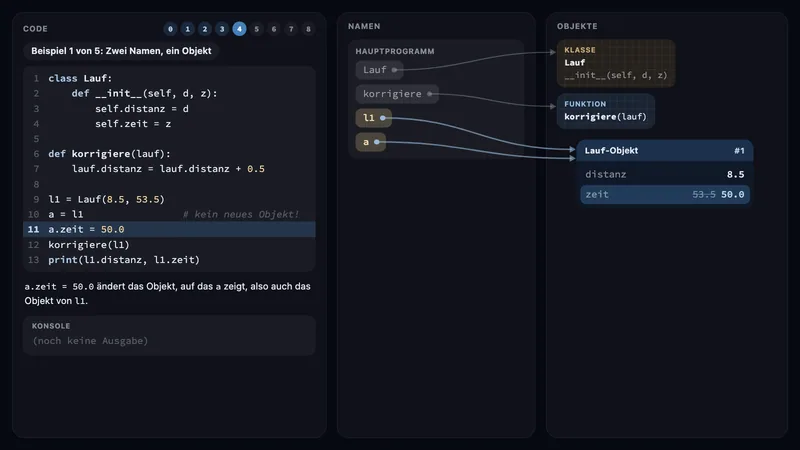Click the 'korrigiere' name chip
The image size is (800, 450).
[x=397, y=94]
